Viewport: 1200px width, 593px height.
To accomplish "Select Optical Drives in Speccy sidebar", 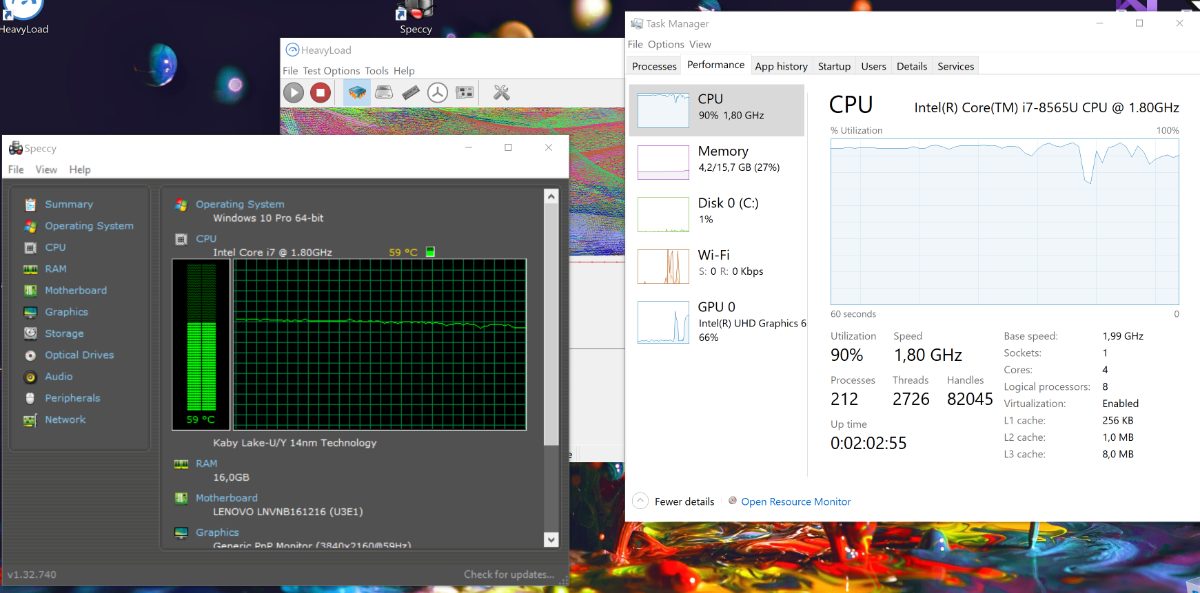I will coord(79,355).
